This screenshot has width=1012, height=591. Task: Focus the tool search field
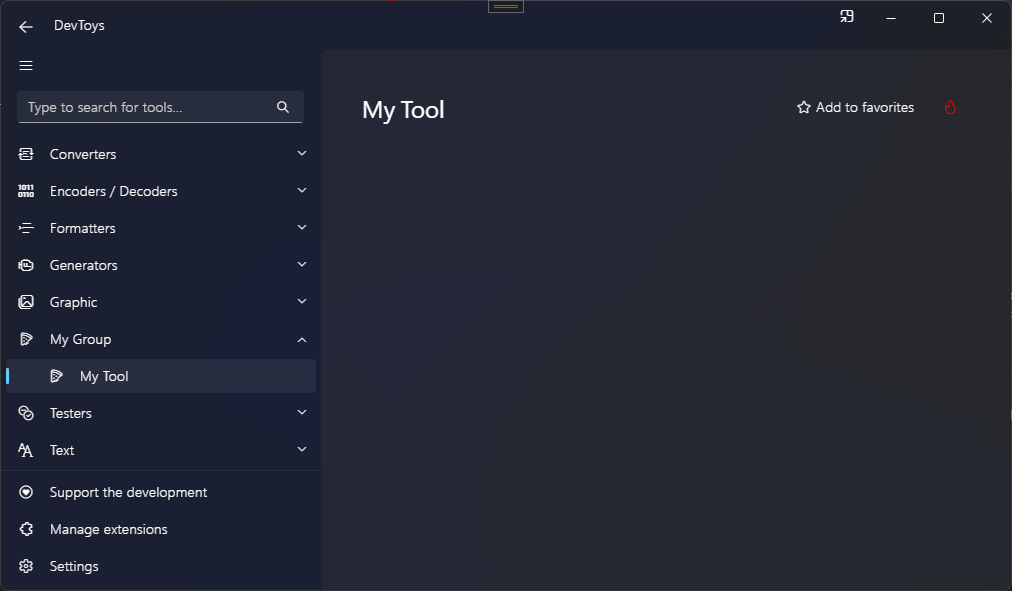pos(160,107)
